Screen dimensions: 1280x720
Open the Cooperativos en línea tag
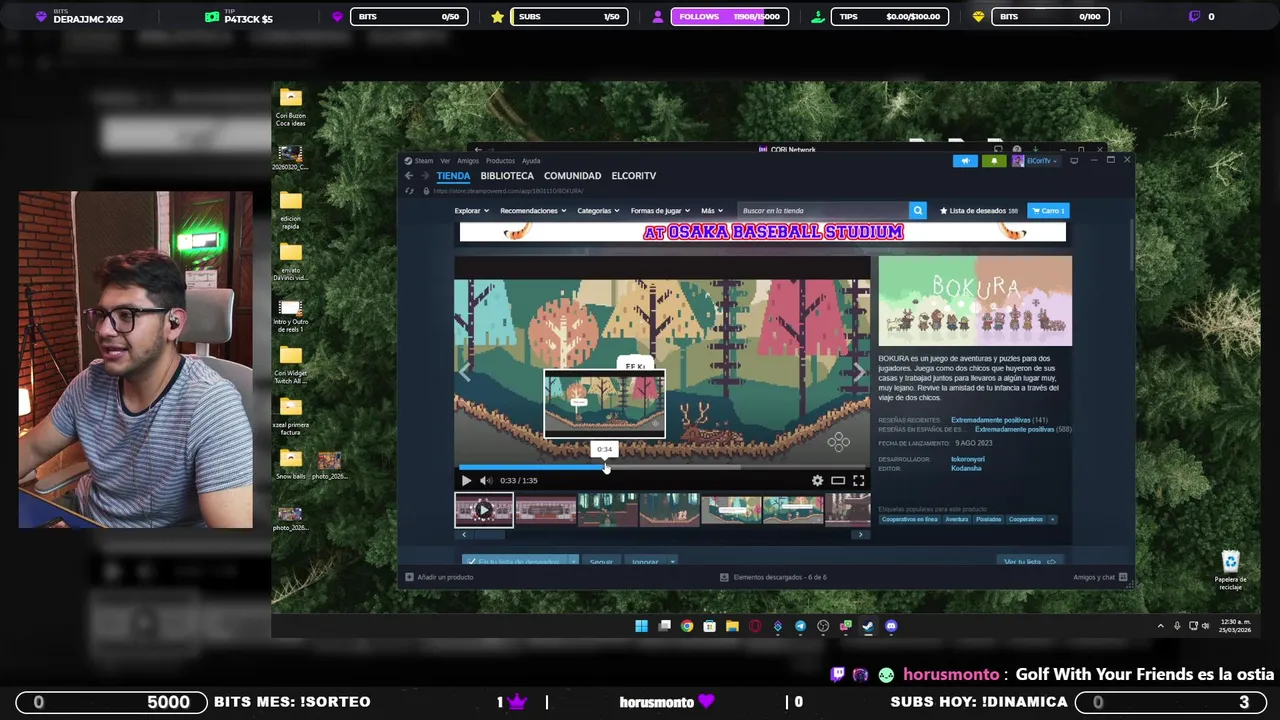[909, 519]
